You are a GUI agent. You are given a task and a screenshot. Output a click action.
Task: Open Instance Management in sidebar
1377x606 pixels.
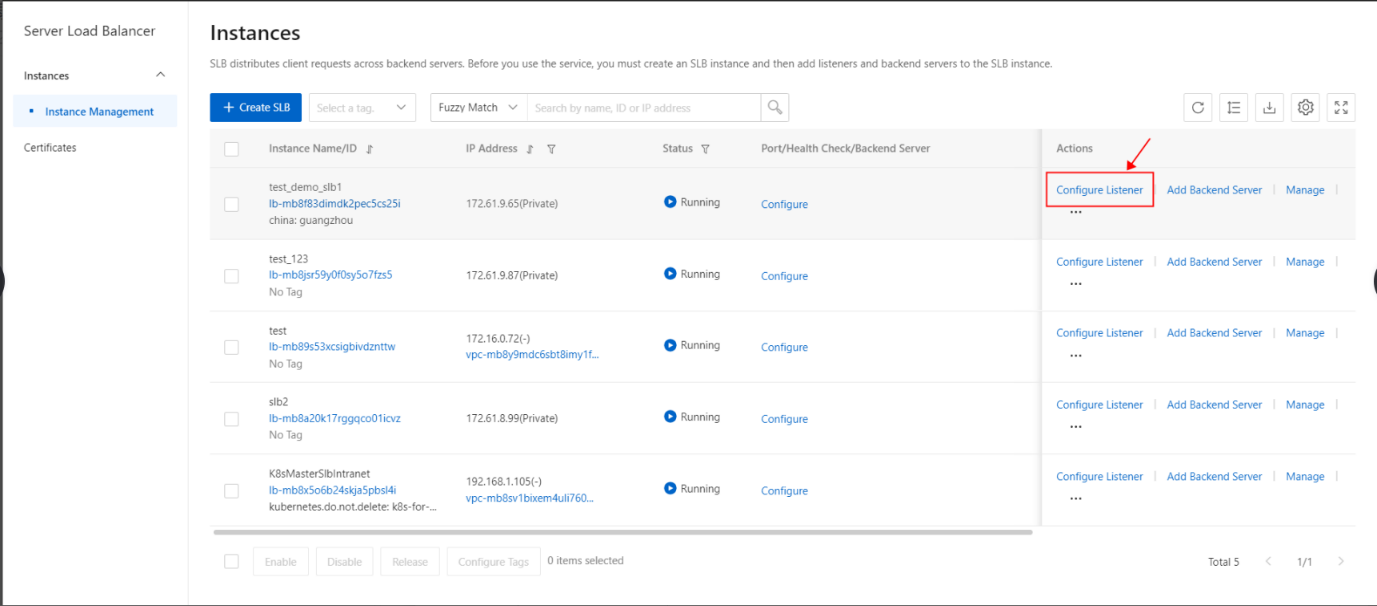[99, 111]
